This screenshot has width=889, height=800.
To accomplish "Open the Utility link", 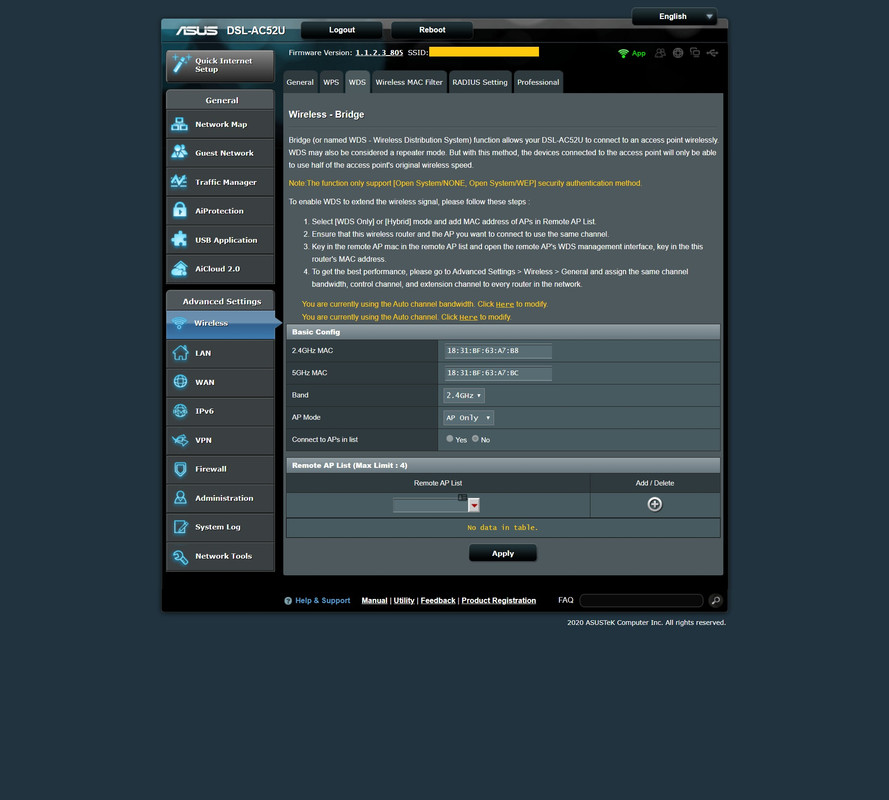I will pos(404,600).
